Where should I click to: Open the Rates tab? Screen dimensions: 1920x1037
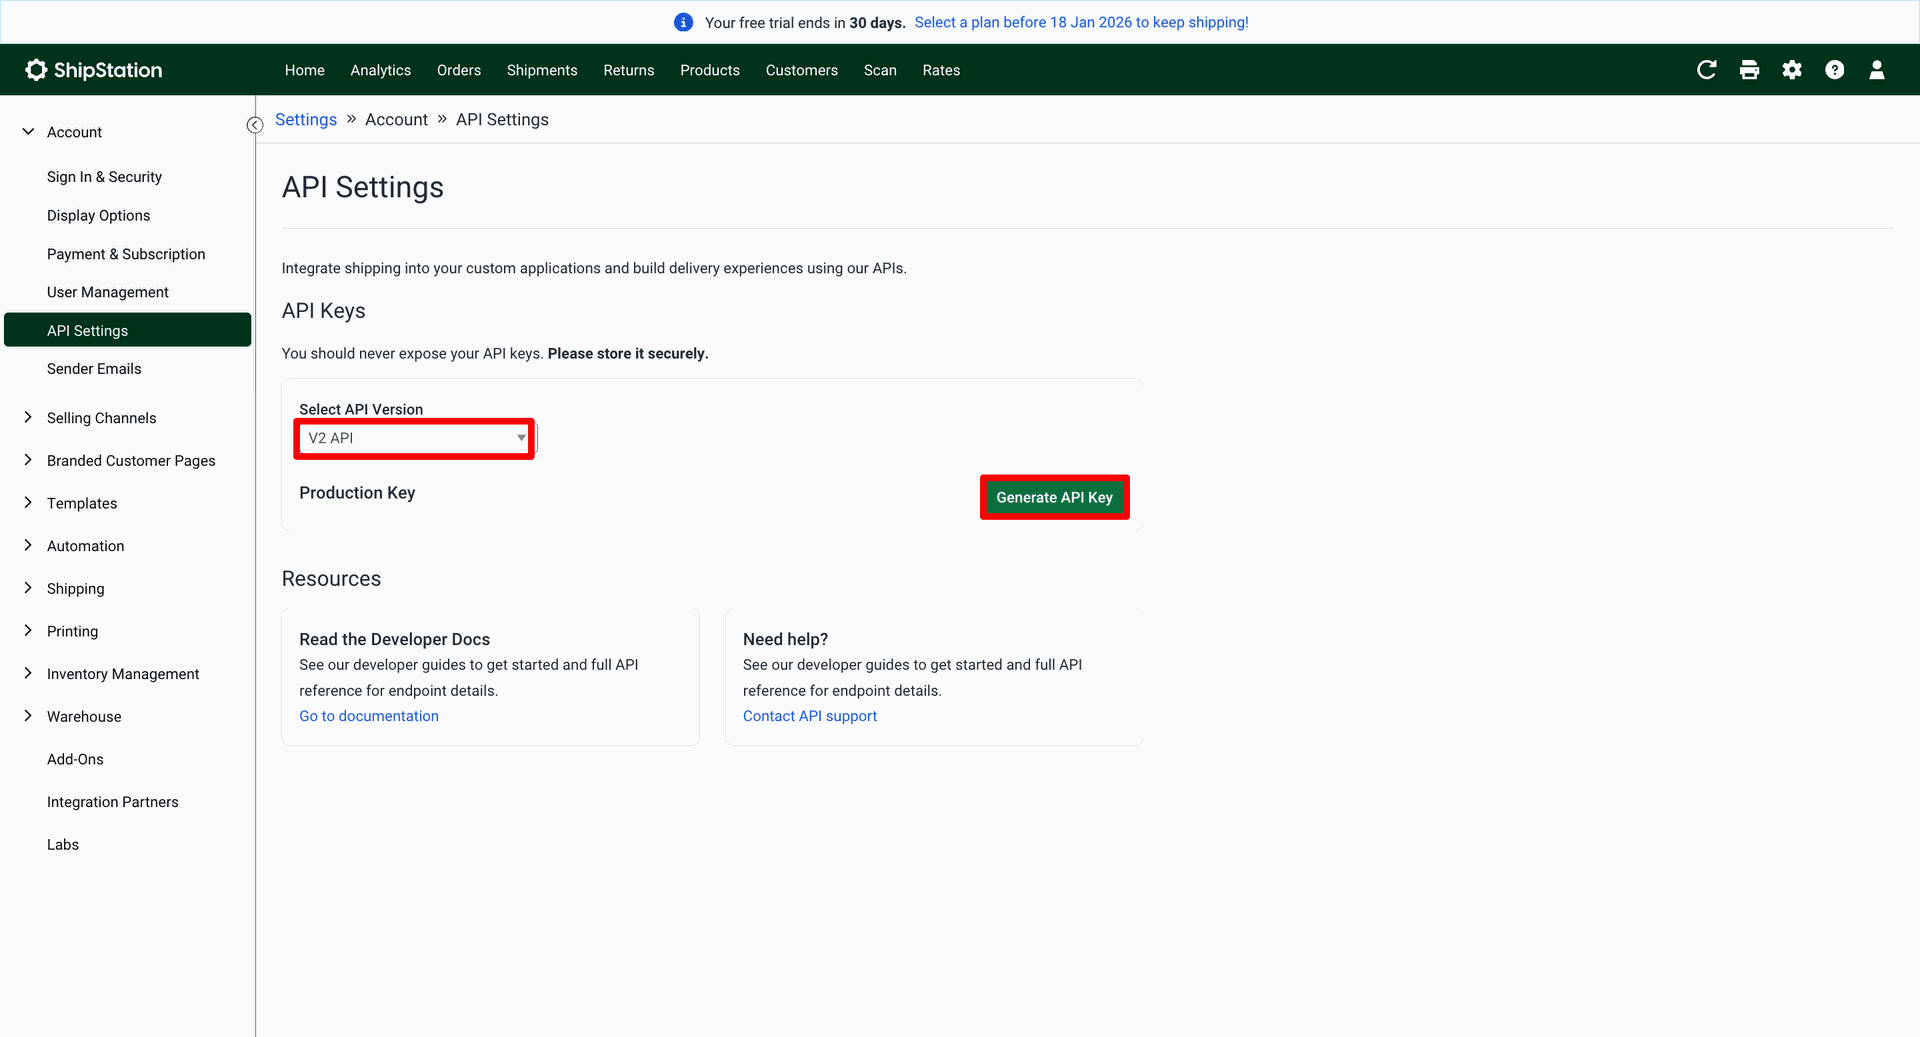pos(941,70)
